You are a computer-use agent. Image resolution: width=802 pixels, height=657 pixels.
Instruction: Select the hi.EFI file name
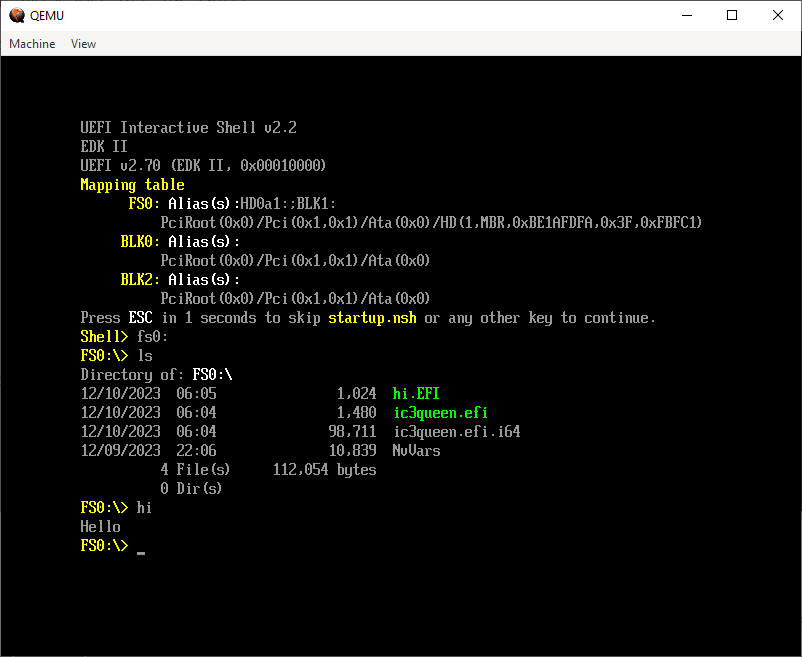tap(415, 393)
